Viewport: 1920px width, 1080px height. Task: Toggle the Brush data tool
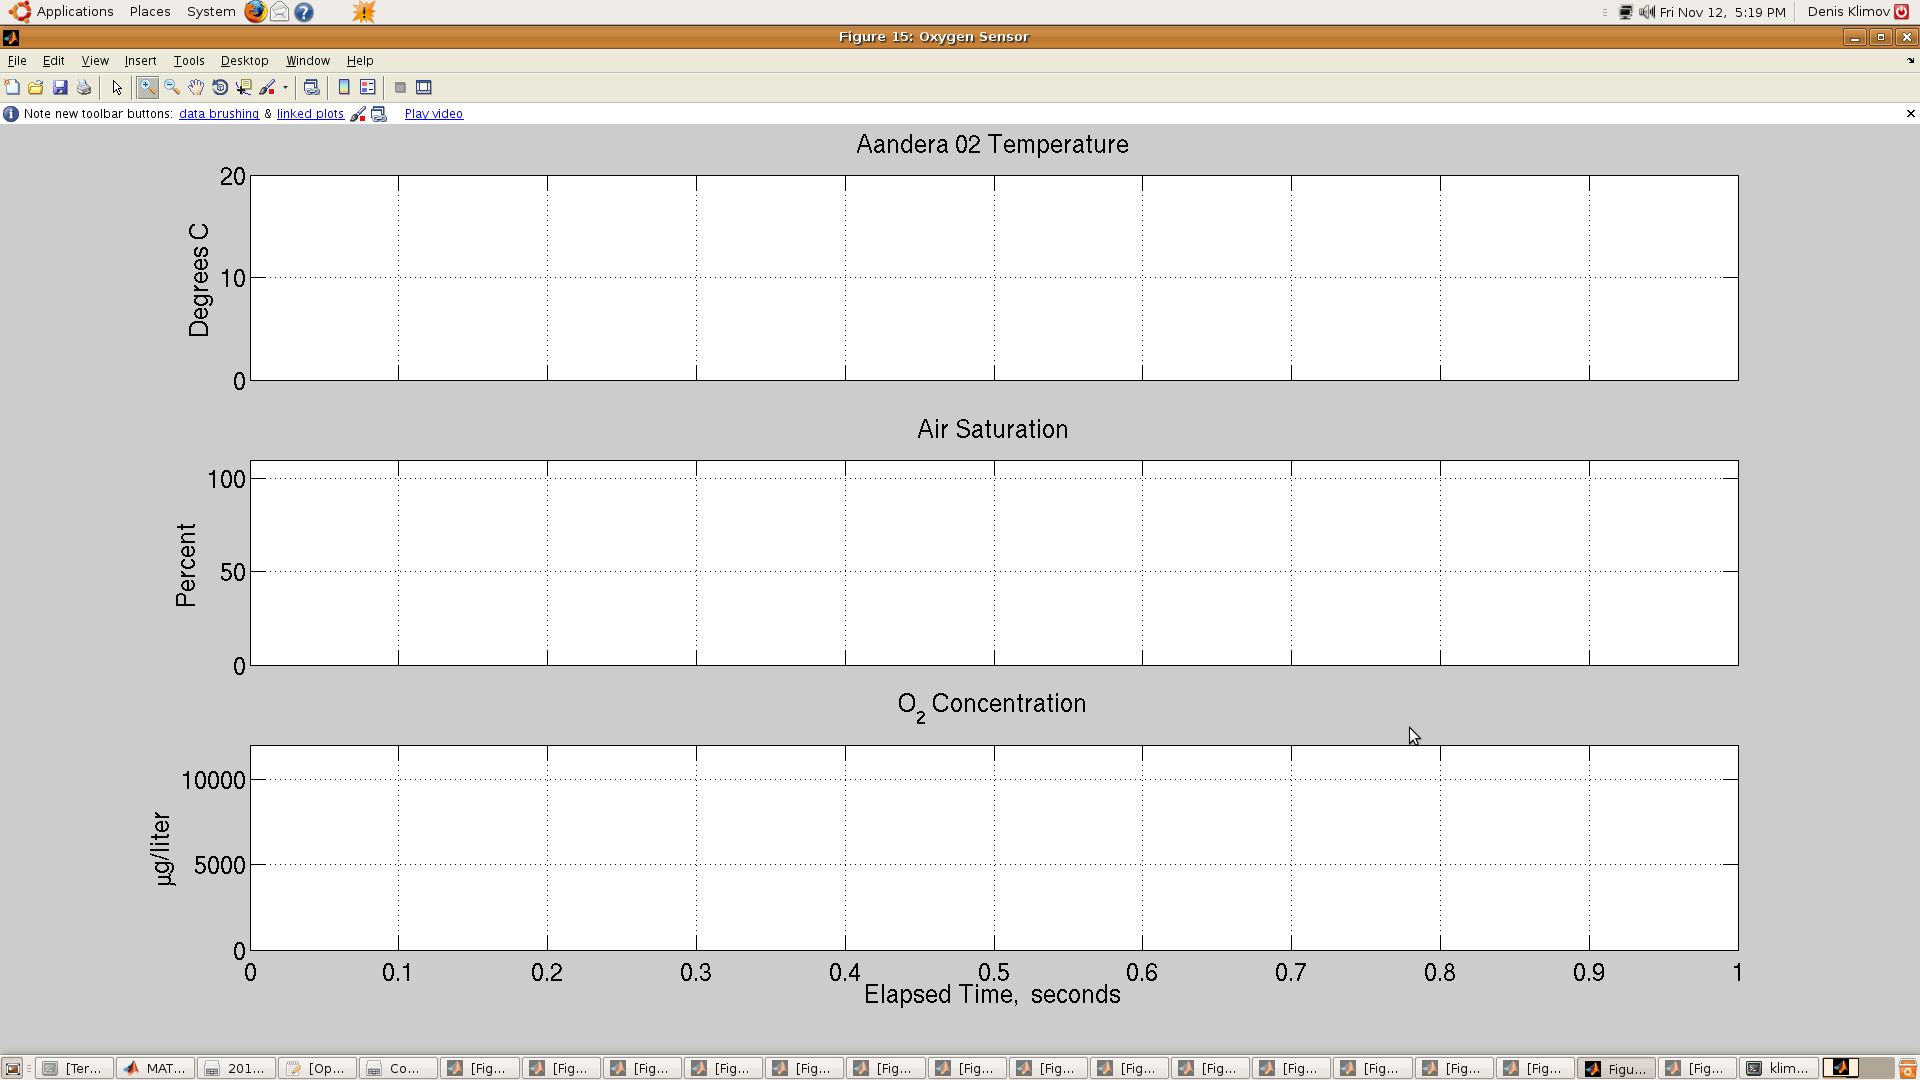[268, 88]
